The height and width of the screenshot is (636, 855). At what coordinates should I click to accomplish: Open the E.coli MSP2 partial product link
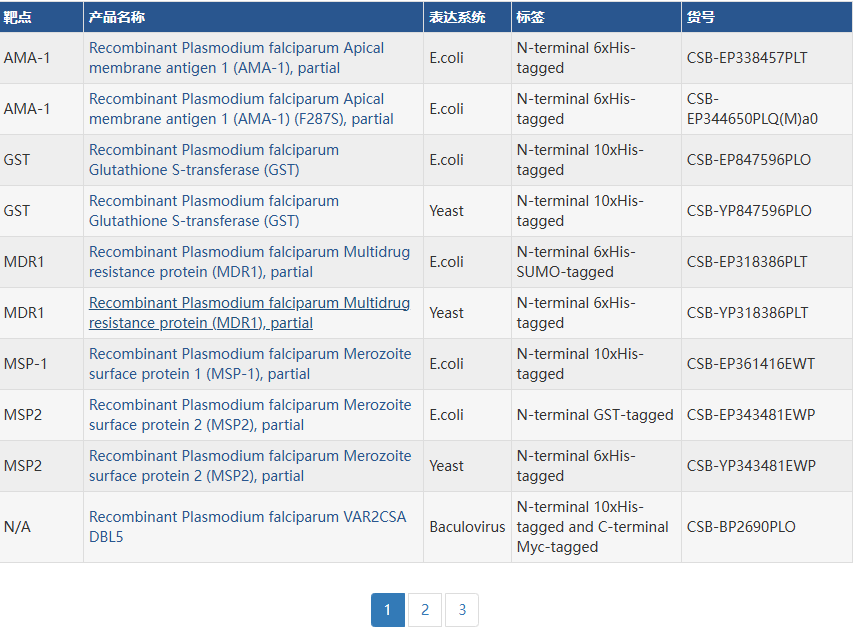click(250, 415)
